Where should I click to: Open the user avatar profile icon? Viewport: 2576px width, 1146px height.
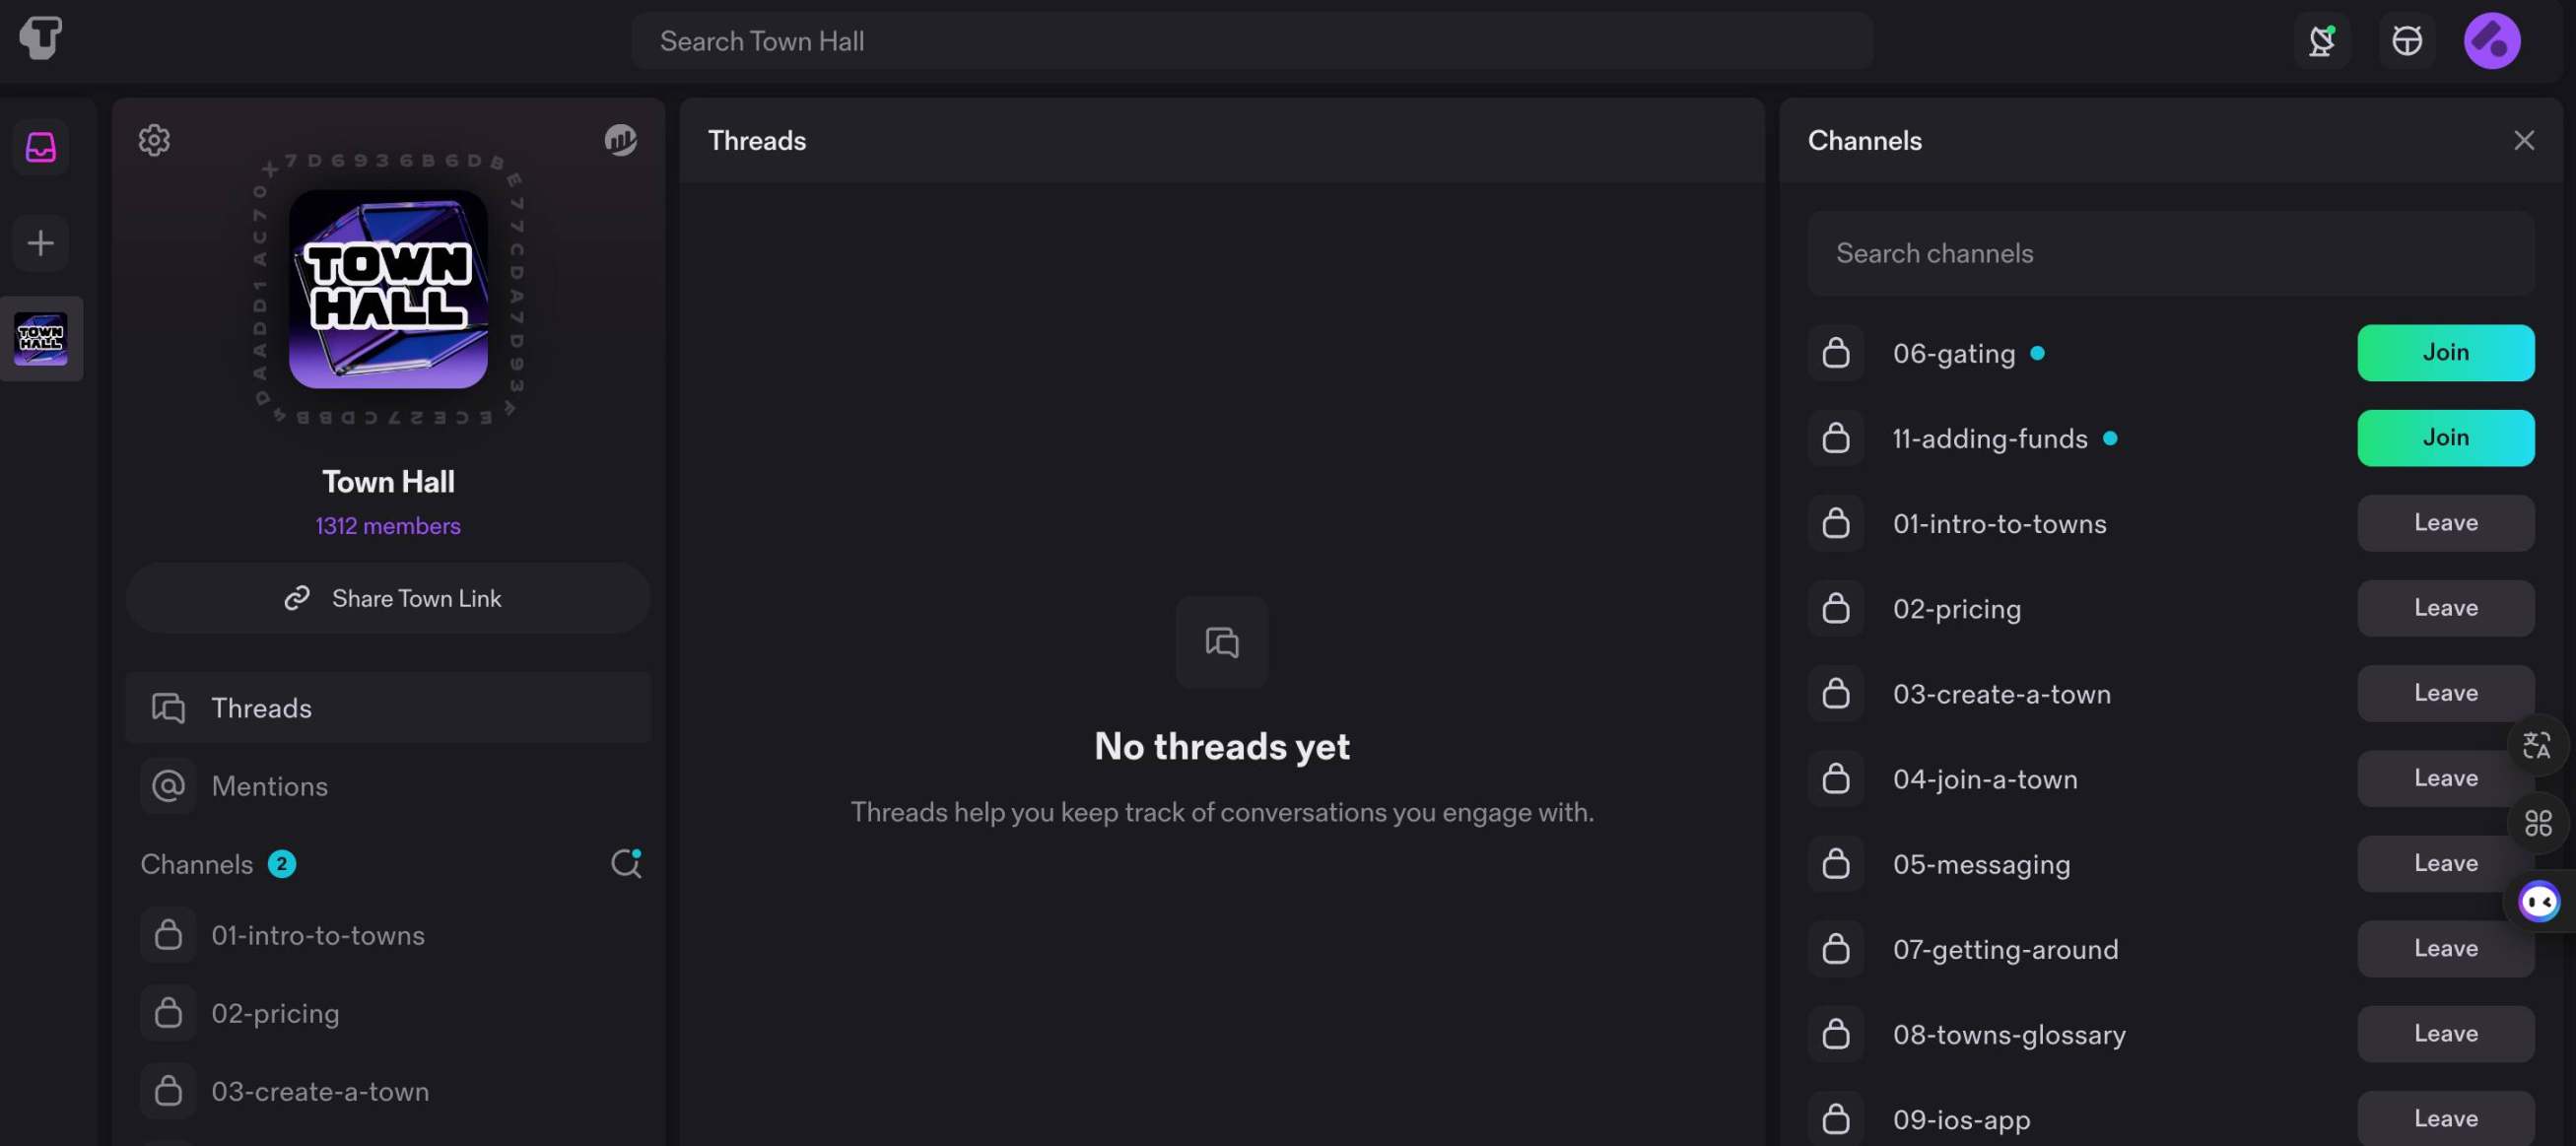coord(2492,39)
